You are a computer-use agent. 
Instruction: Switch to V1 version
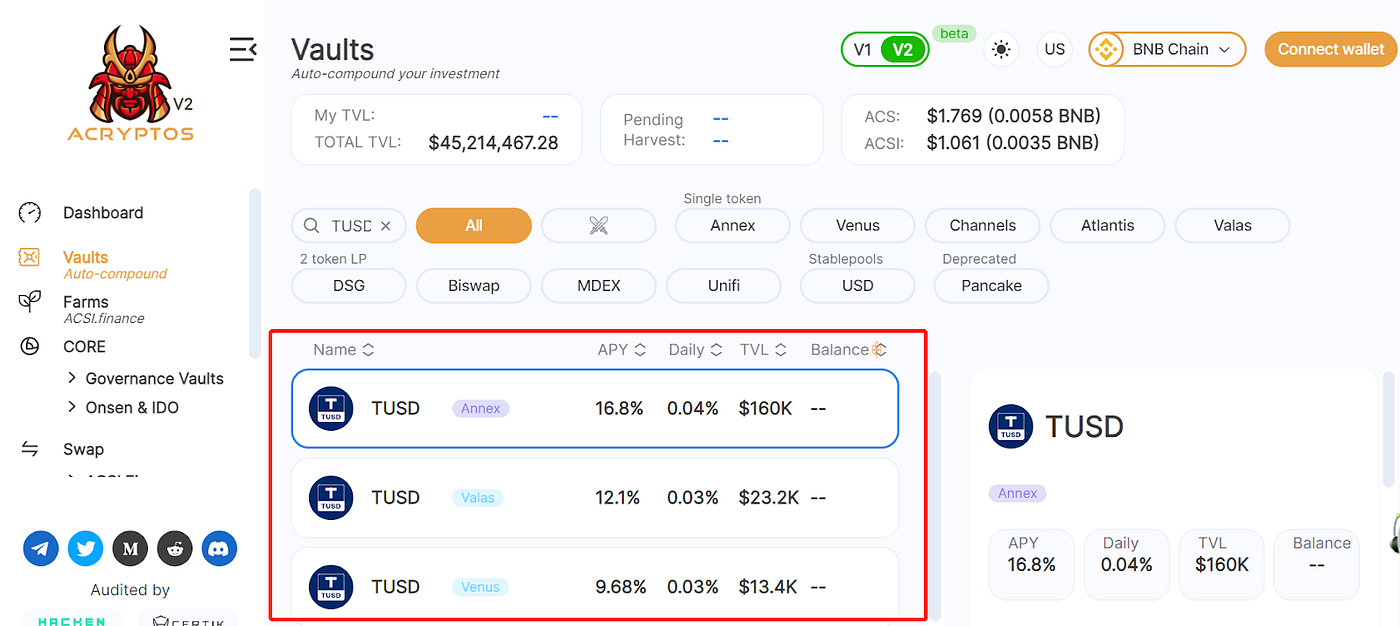tap(862, 49)
